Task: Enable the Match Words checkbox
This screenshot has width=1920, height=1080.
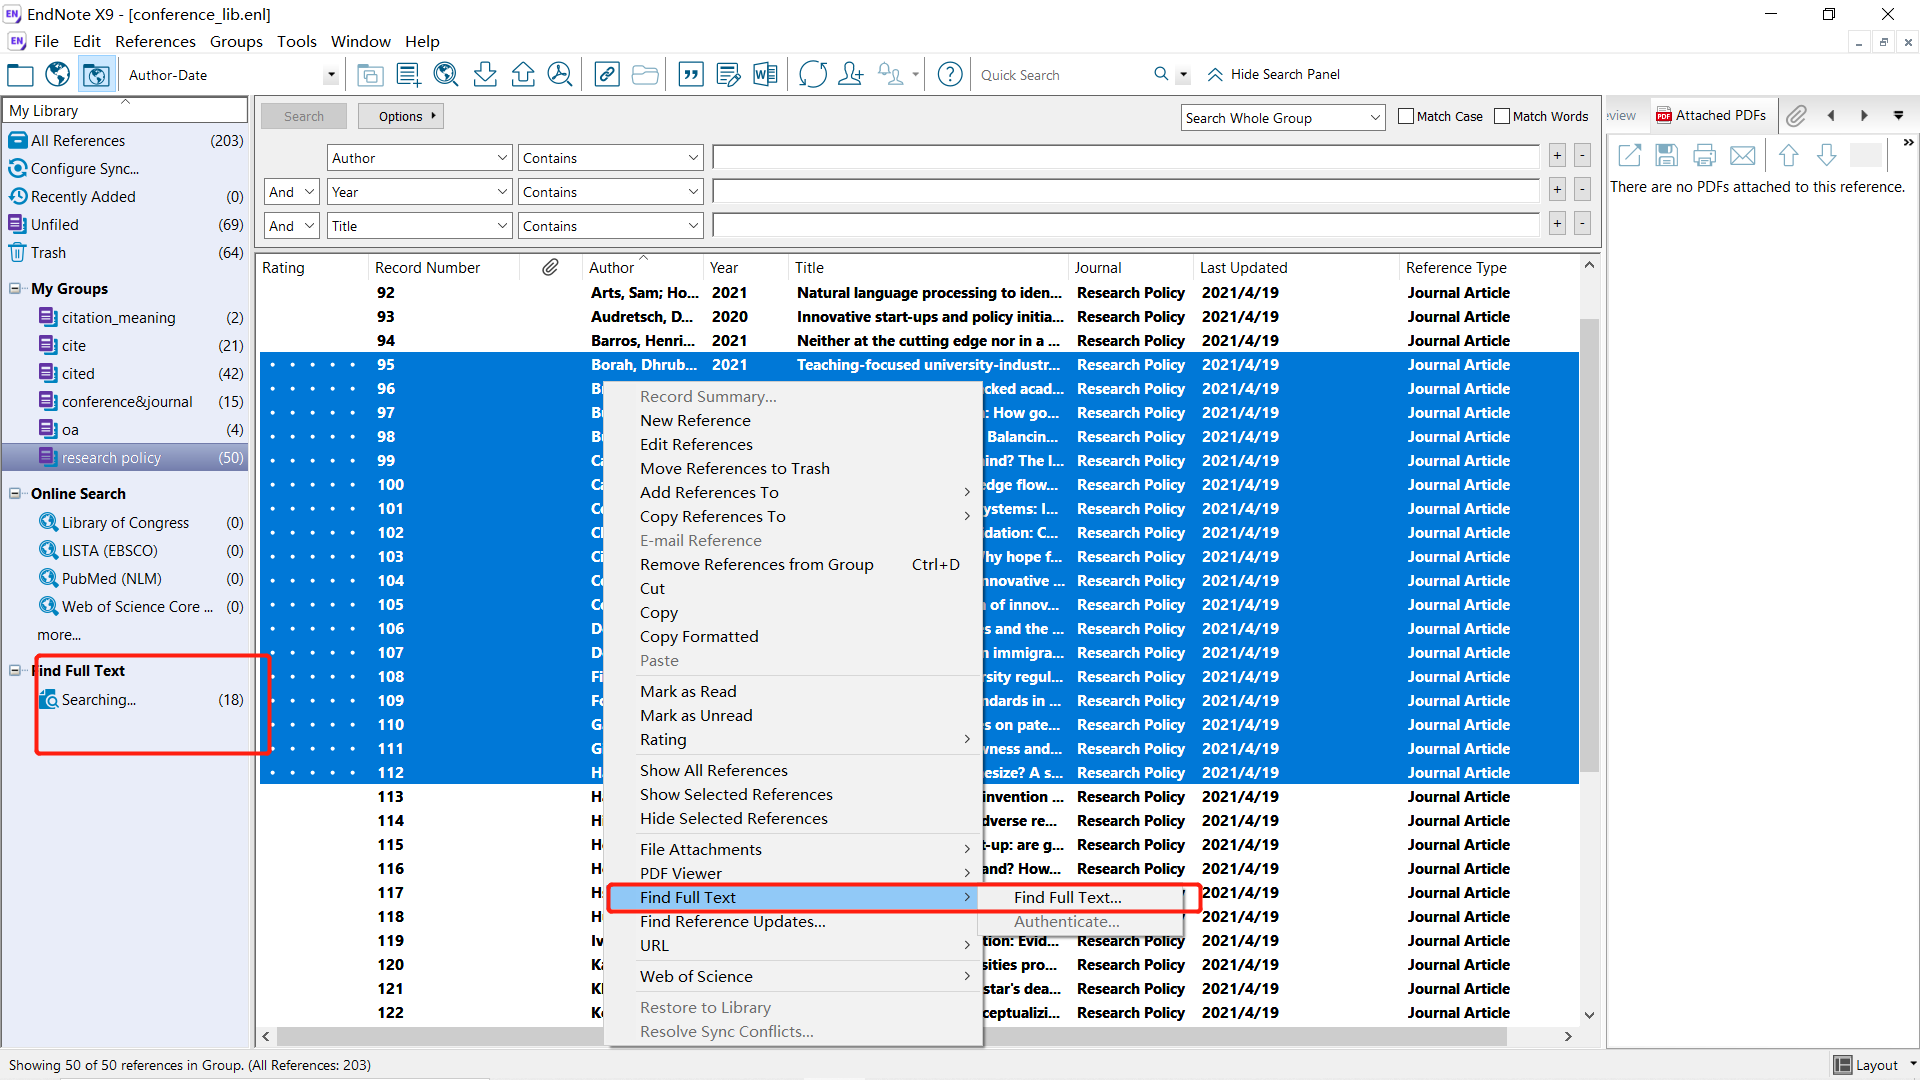Action: point(1502,116)
